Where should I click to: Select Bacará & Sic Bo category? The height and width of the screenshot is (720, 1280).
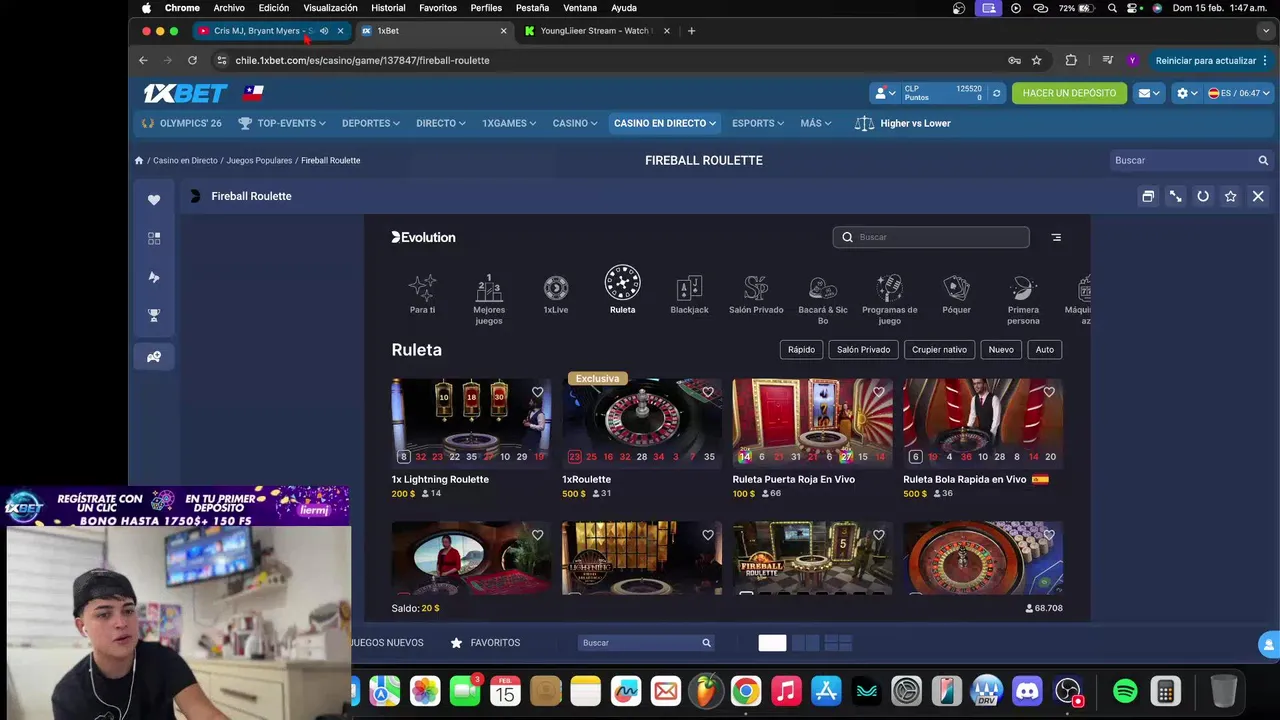click(823, 299)
